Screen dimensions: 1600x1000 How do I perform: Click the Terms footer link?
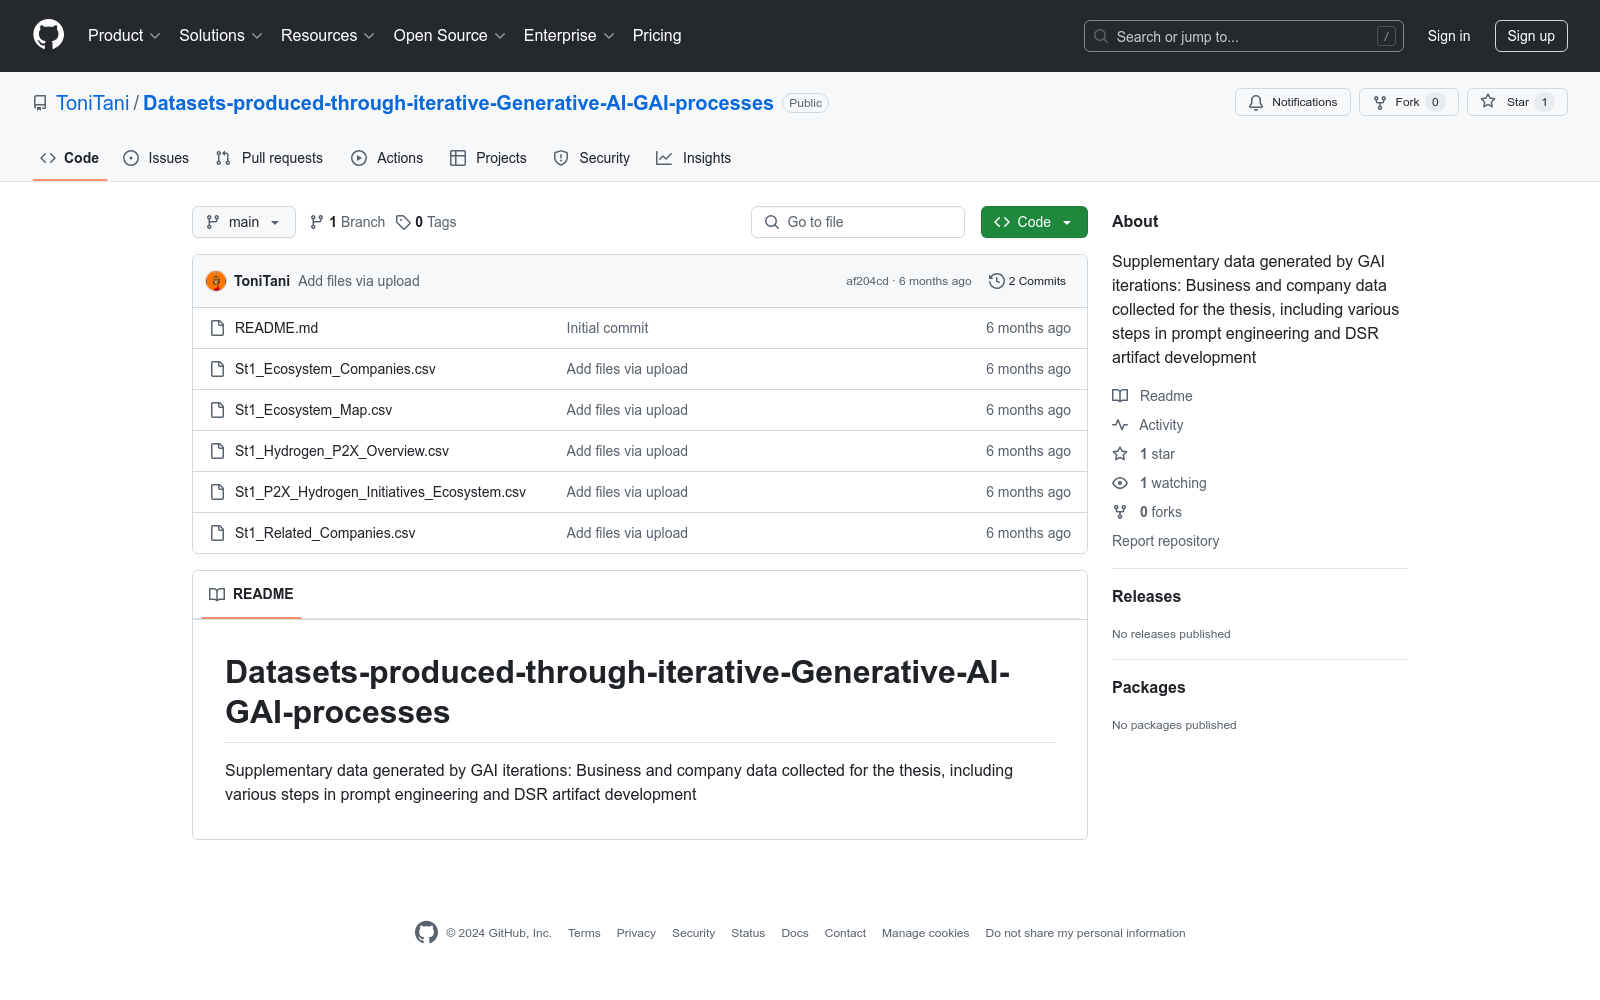click(x=584, y=933)
